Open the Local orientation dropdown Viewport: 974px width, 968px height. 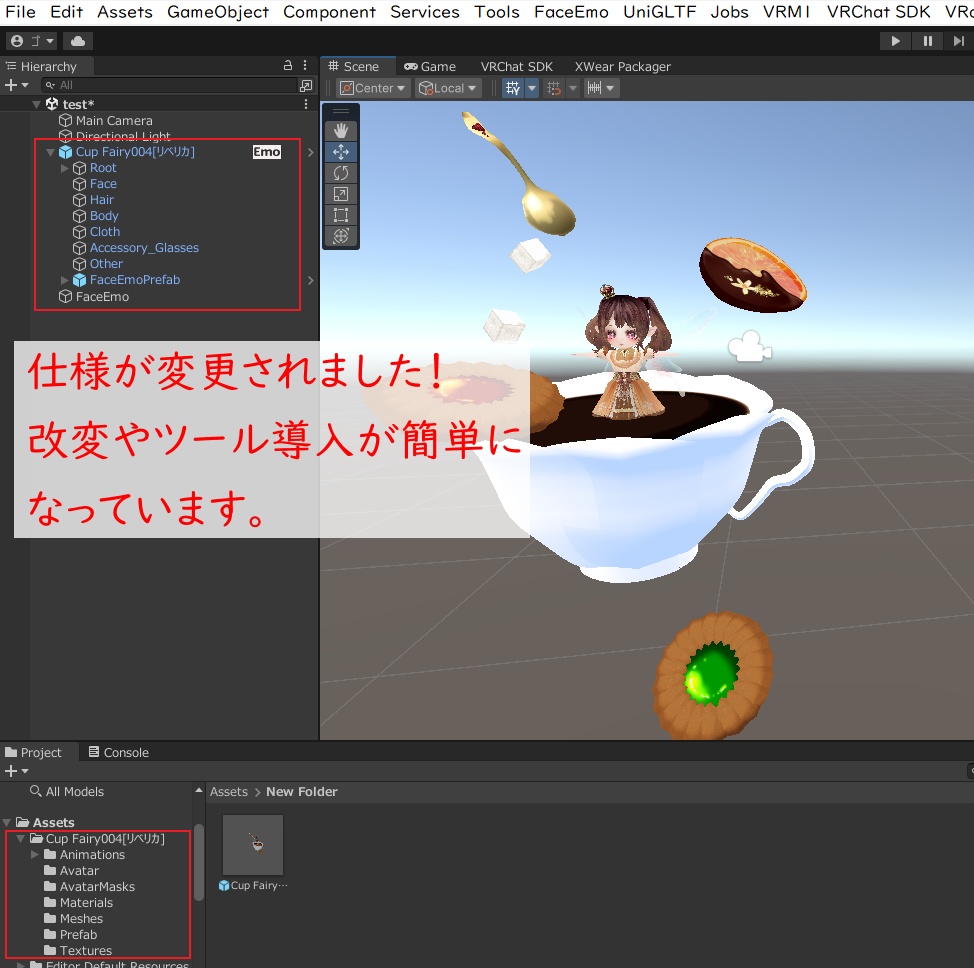point(447,88)
